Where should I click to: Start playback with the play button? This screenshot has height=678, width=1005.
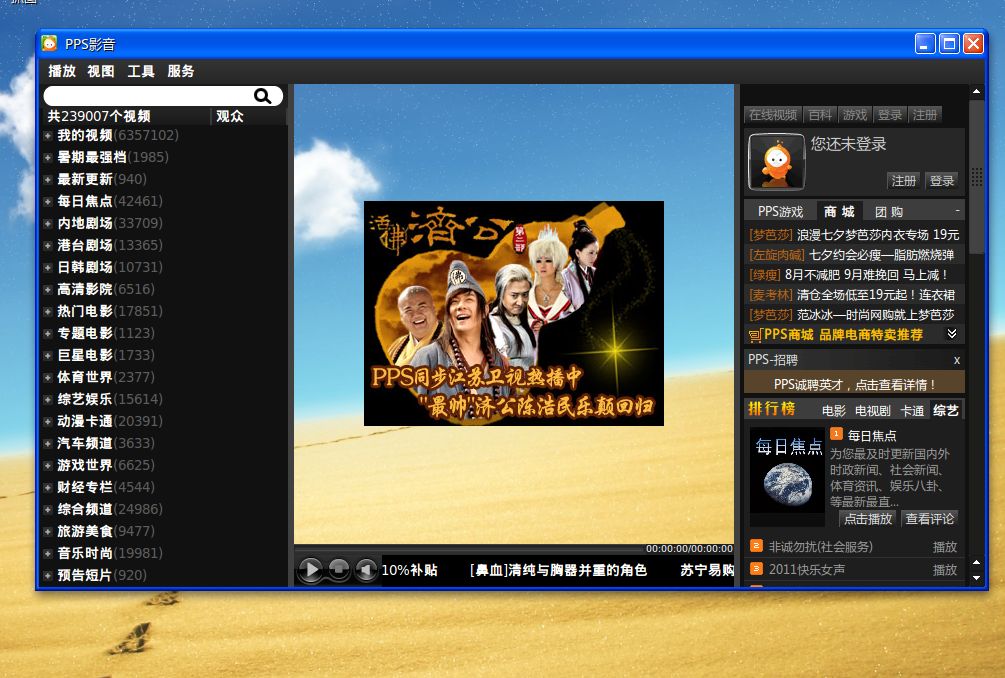[311, 569]
